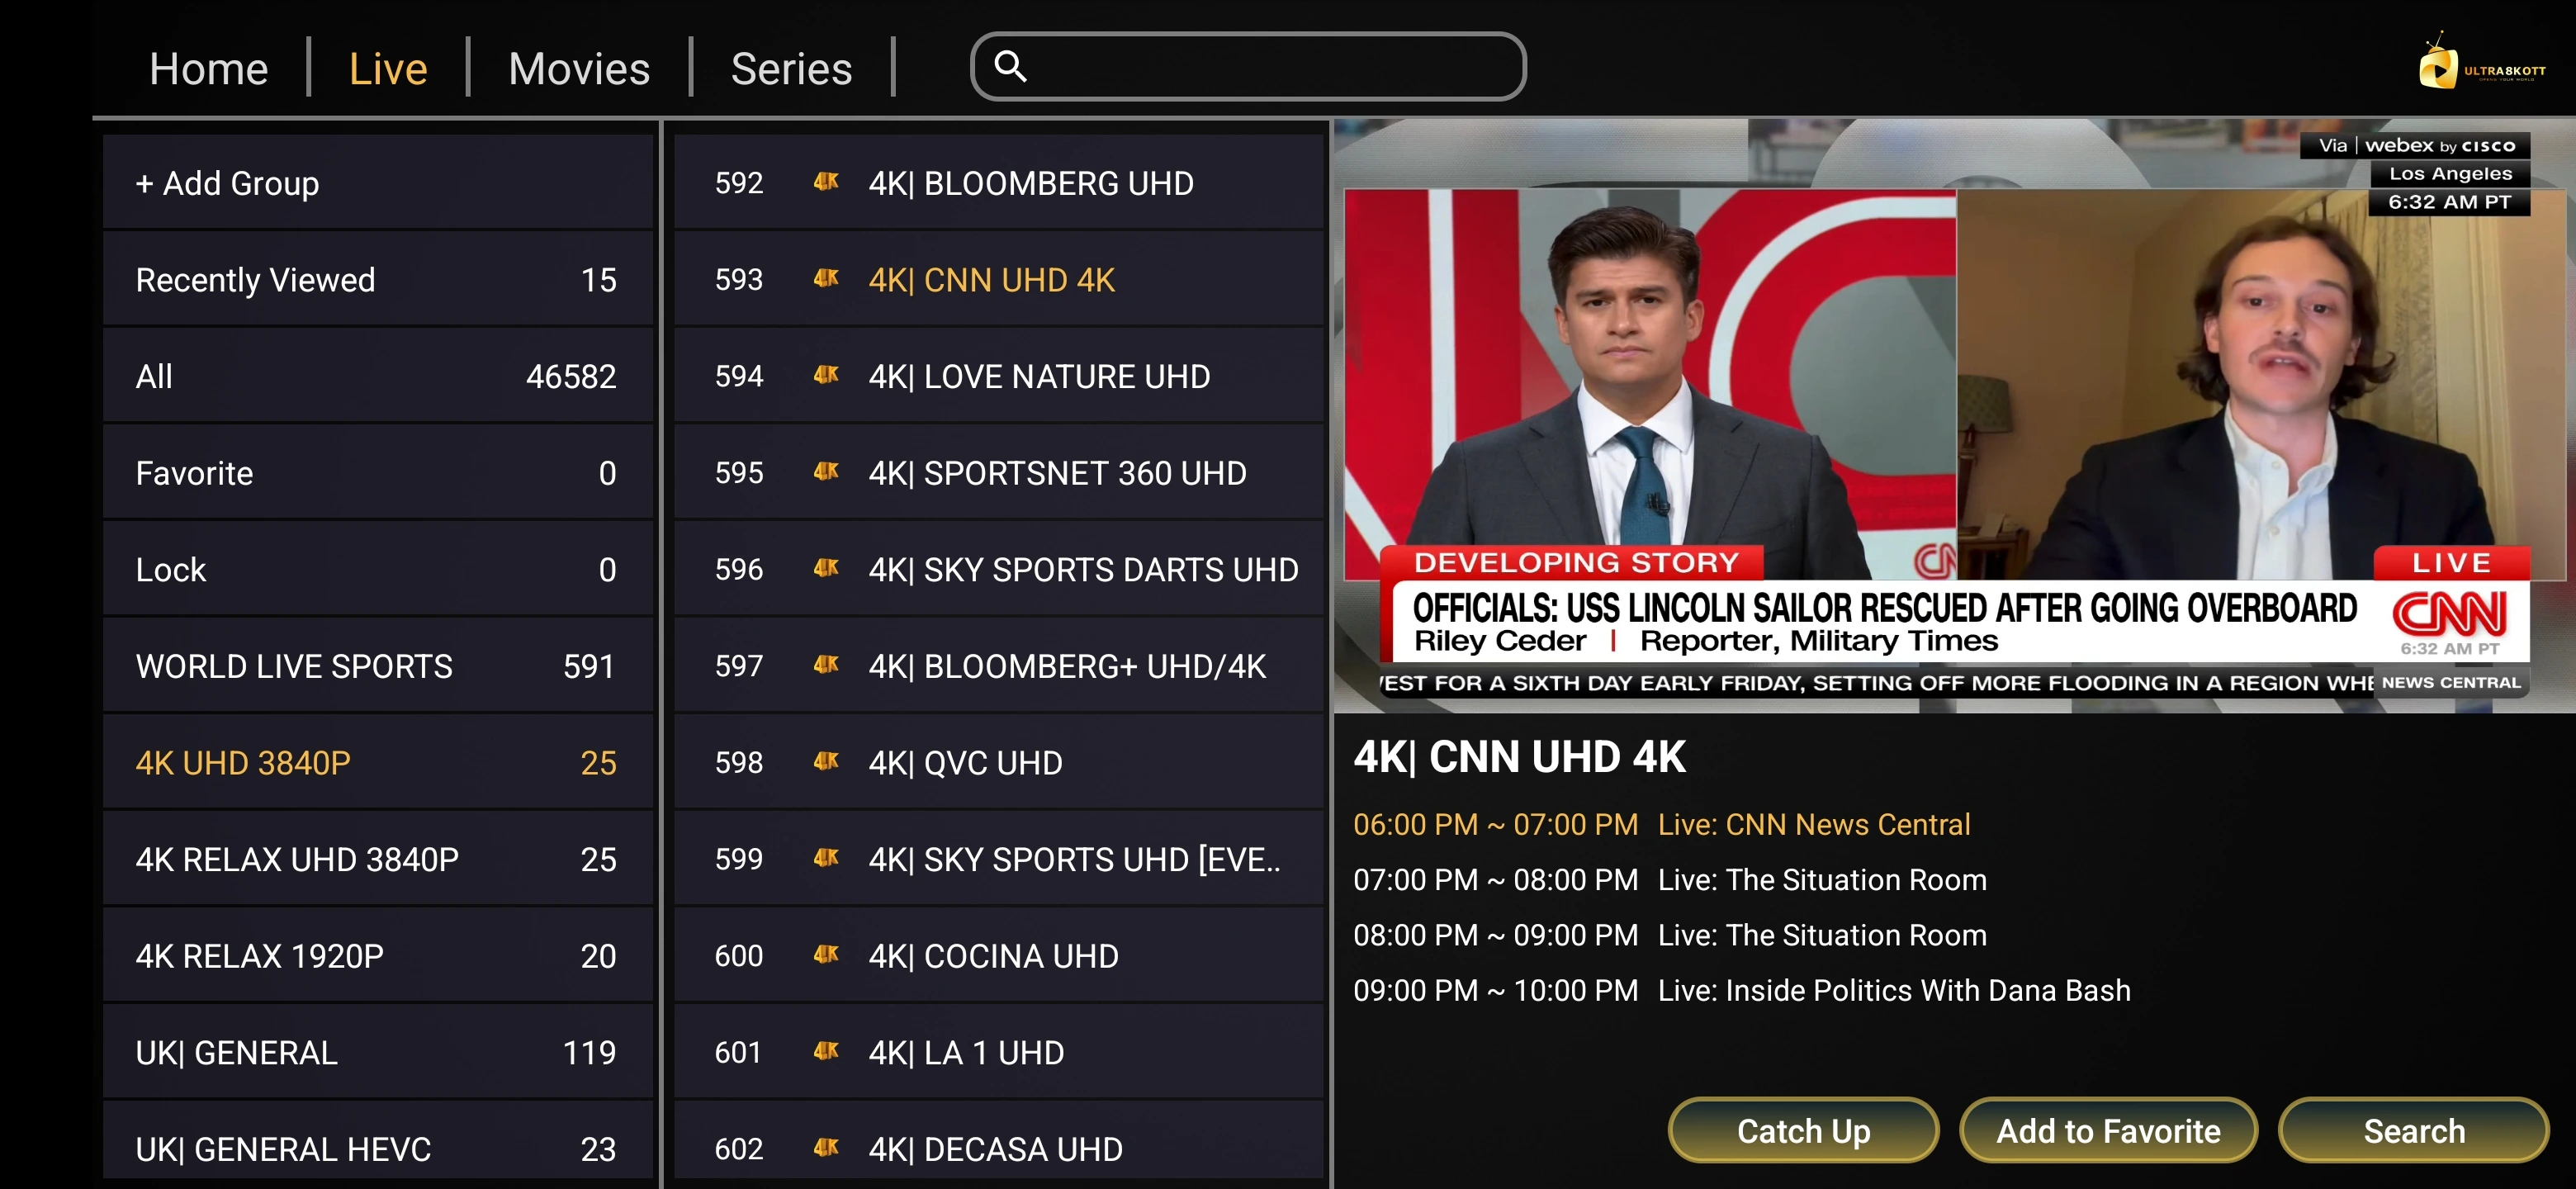Open the Favorite group
This screenshot has width=2576, height=1189.
coord(378,473)
